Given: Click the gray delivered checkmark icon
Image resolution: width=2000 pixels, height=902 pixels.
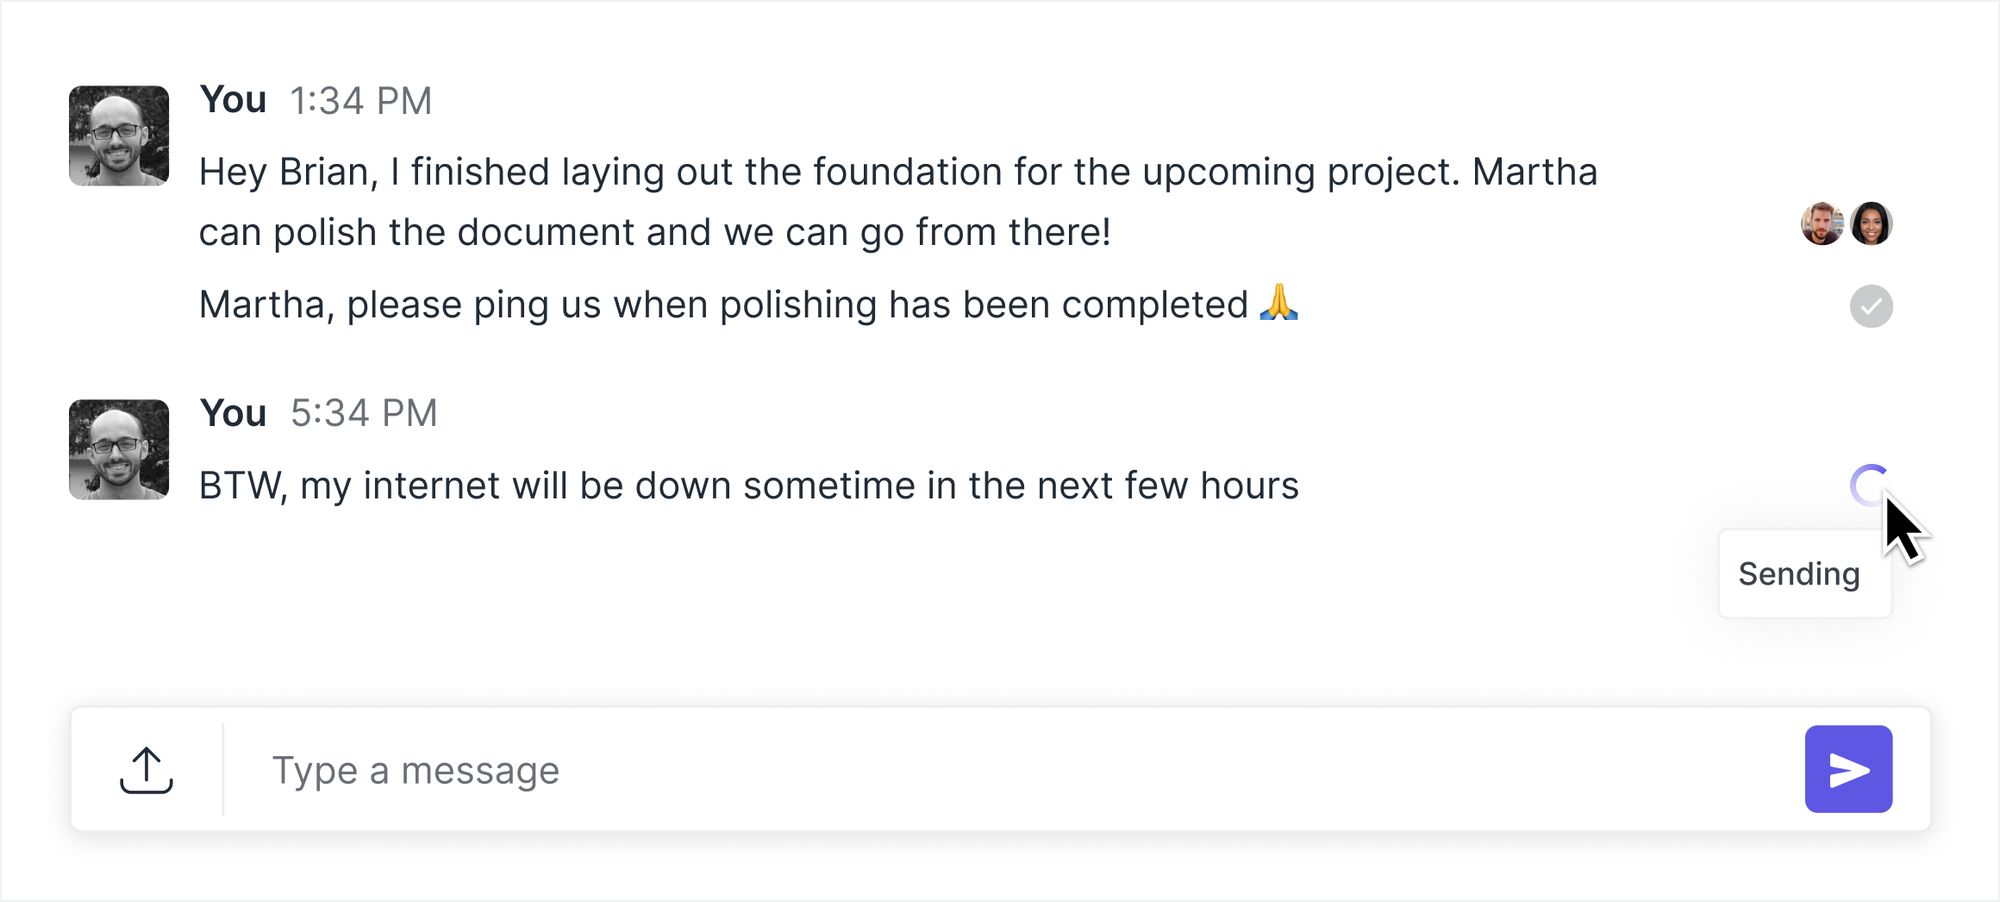Looking at the screenshot, I should pyautogui.click(x=1871, y=306).
